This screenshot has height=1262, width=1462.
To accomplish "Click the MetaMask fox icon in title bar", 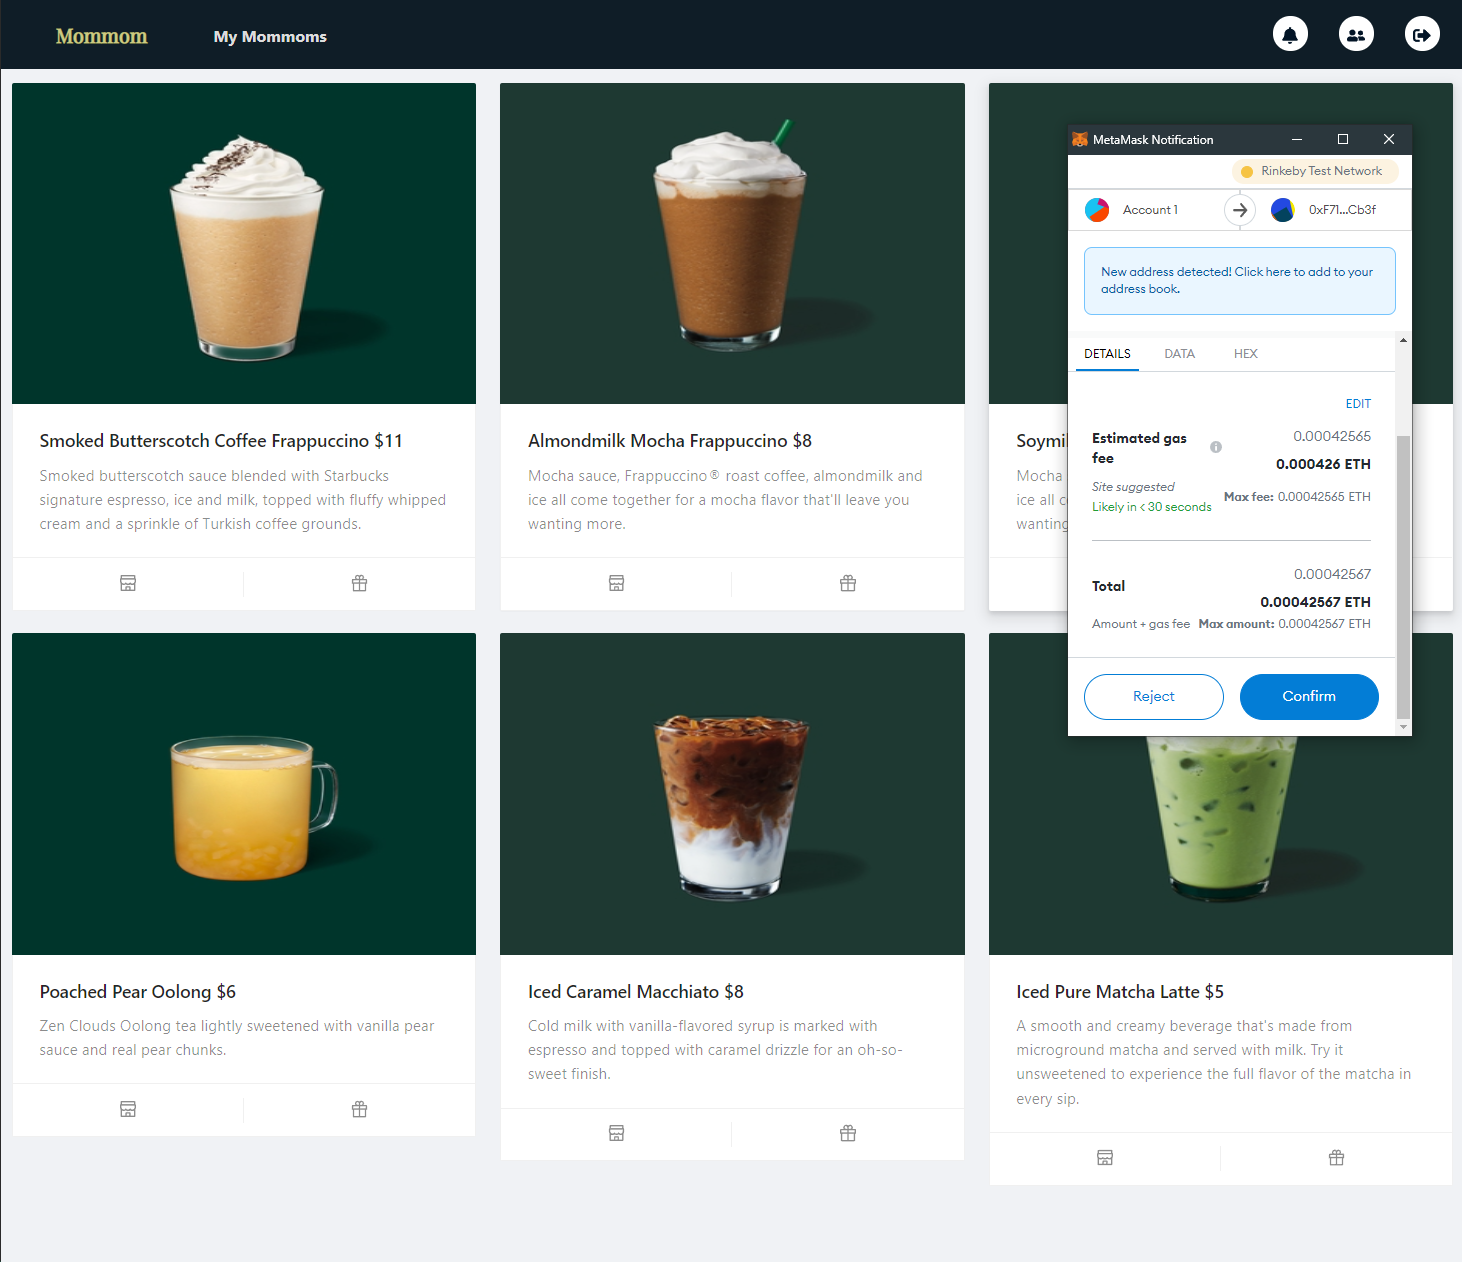I will [x=1080, y=139].
